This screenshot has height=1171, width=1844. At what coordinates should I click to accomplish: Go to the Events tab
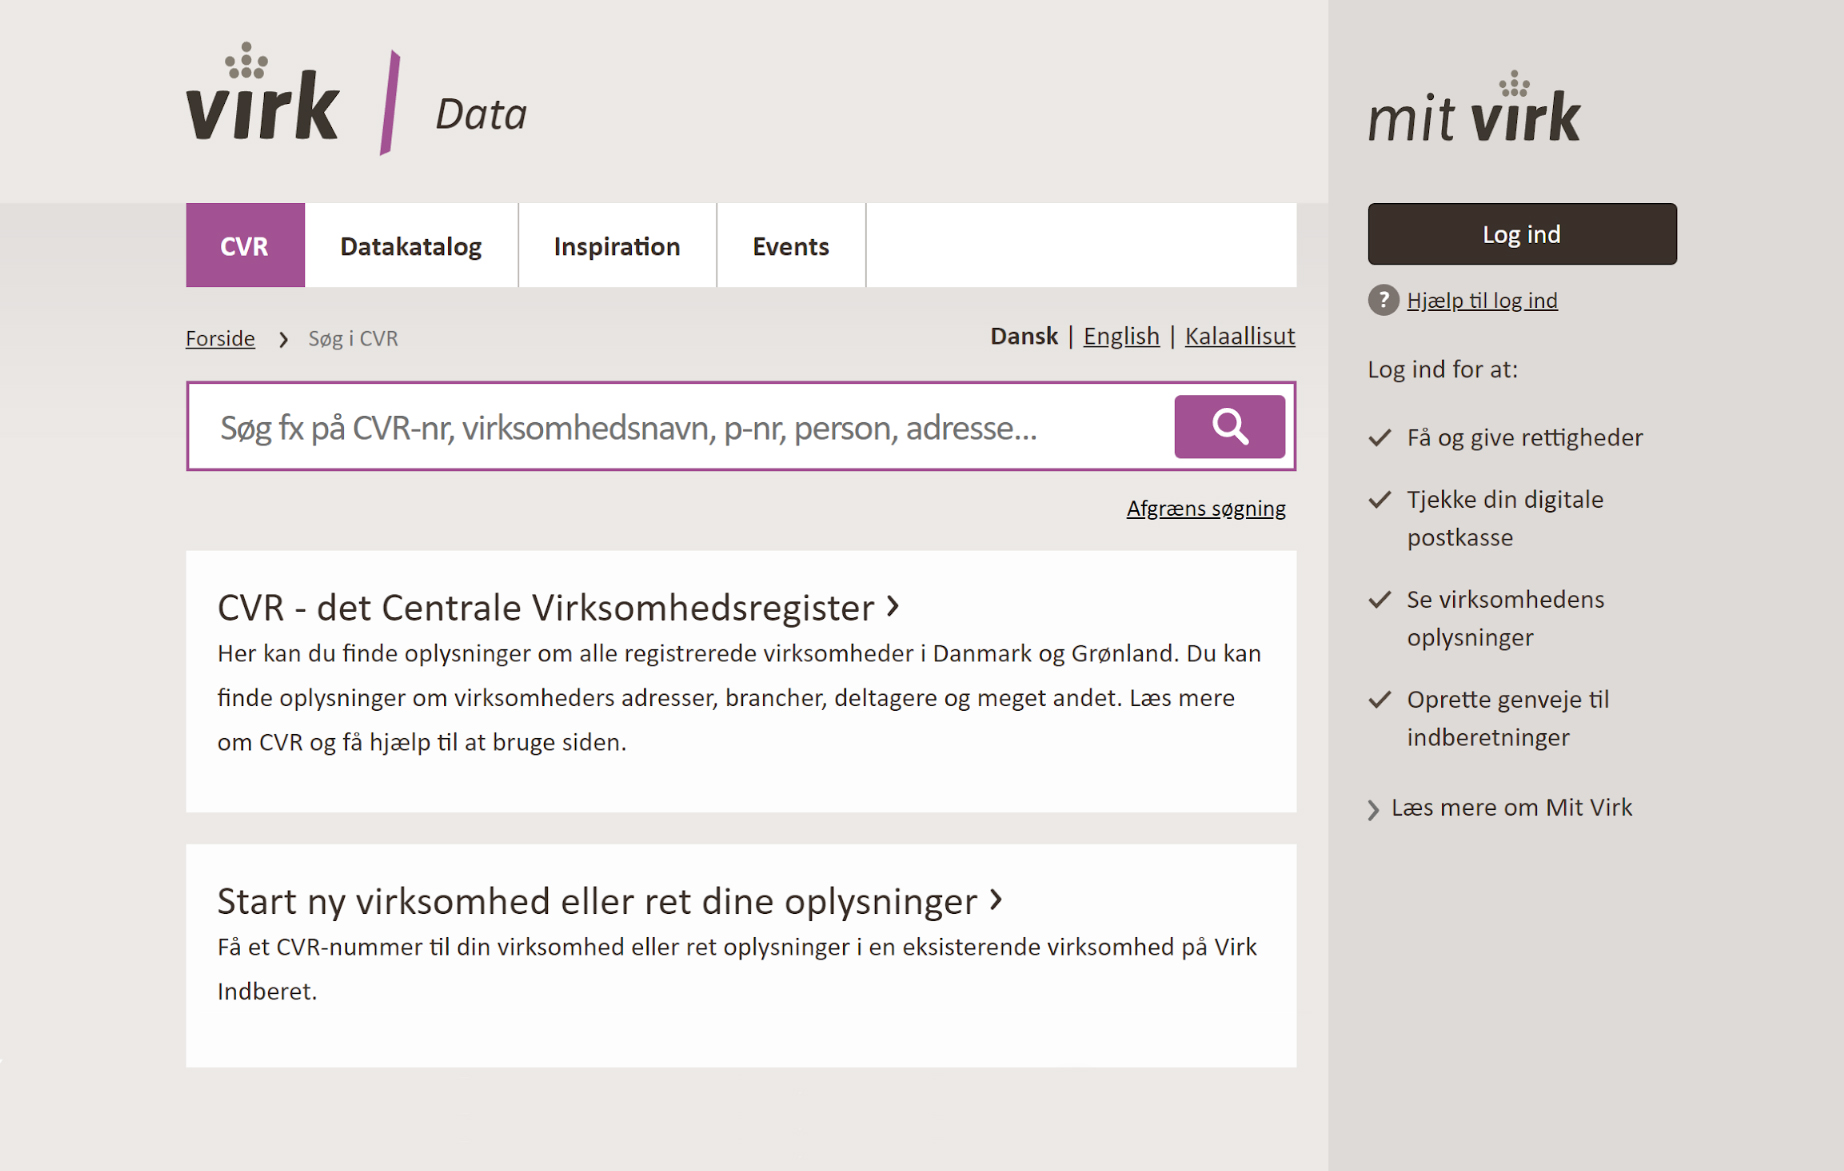791,245
